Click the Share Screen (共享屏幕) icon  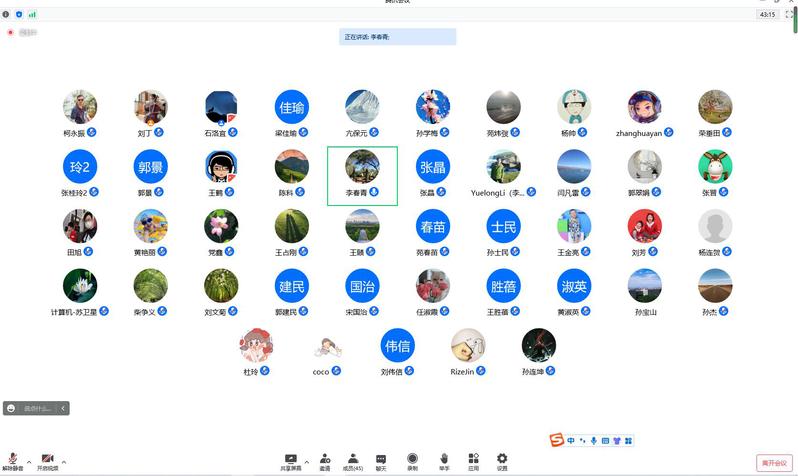click(x=291, y=459)
